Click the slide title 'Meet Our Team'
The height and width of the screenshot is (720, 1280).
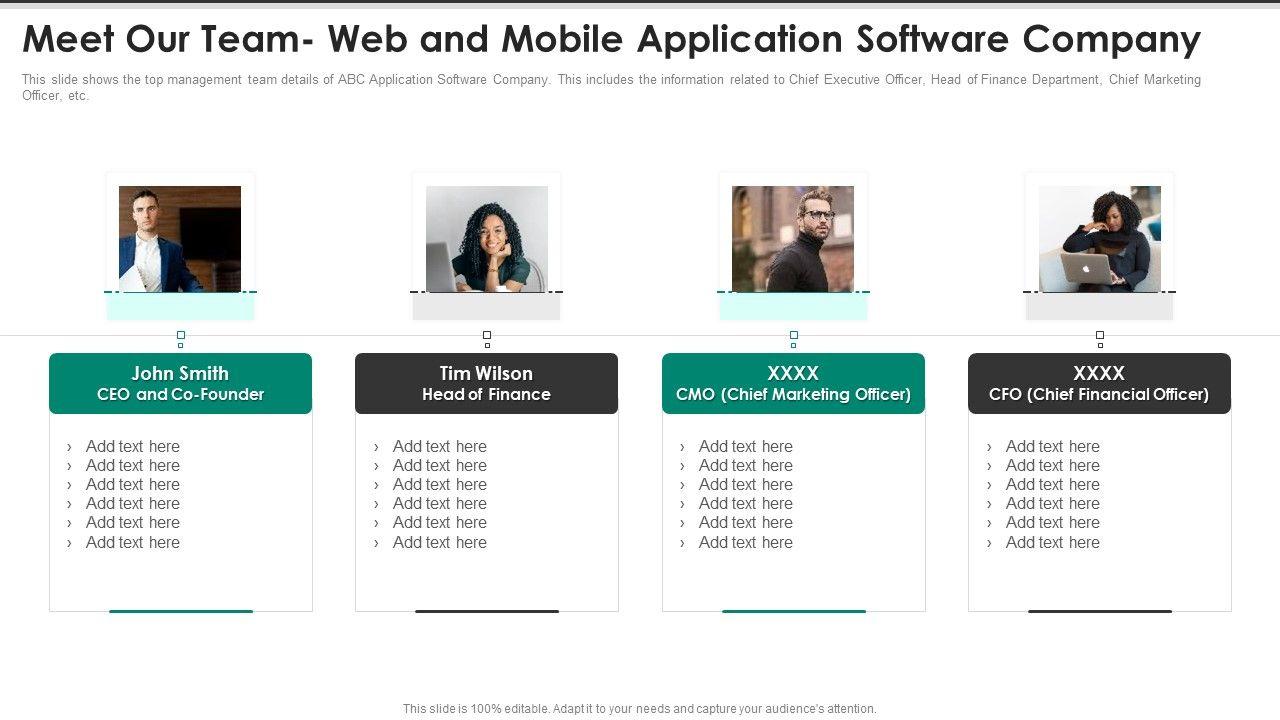point(611,40)
